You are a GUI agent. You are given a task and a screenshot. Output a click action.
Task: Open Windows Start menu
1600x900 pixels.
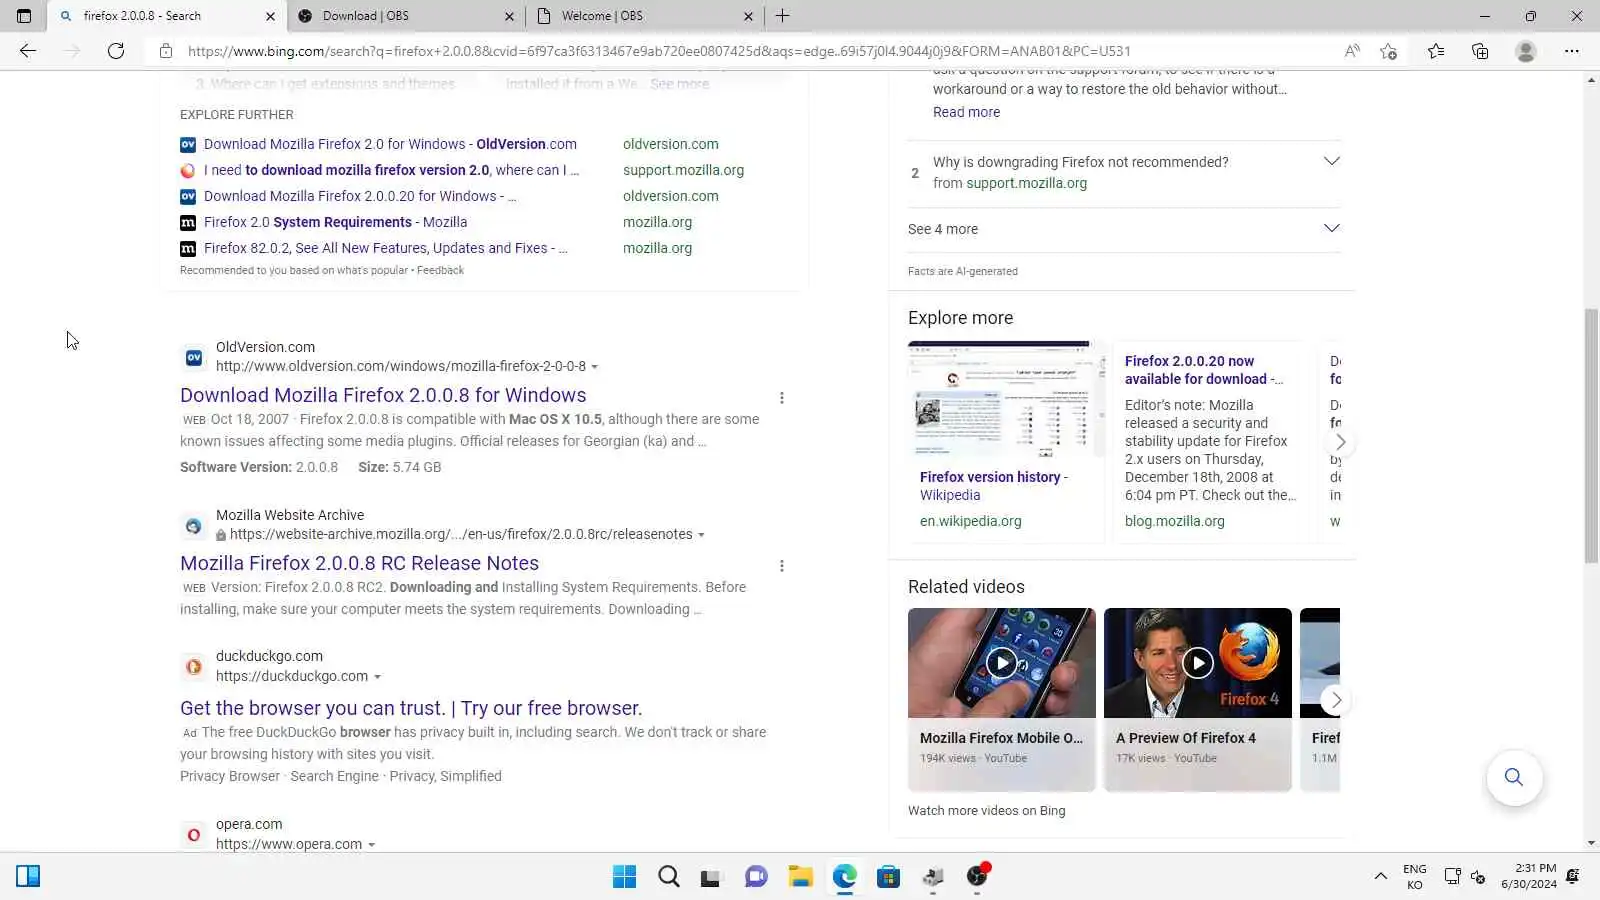[x=624, y=877]
